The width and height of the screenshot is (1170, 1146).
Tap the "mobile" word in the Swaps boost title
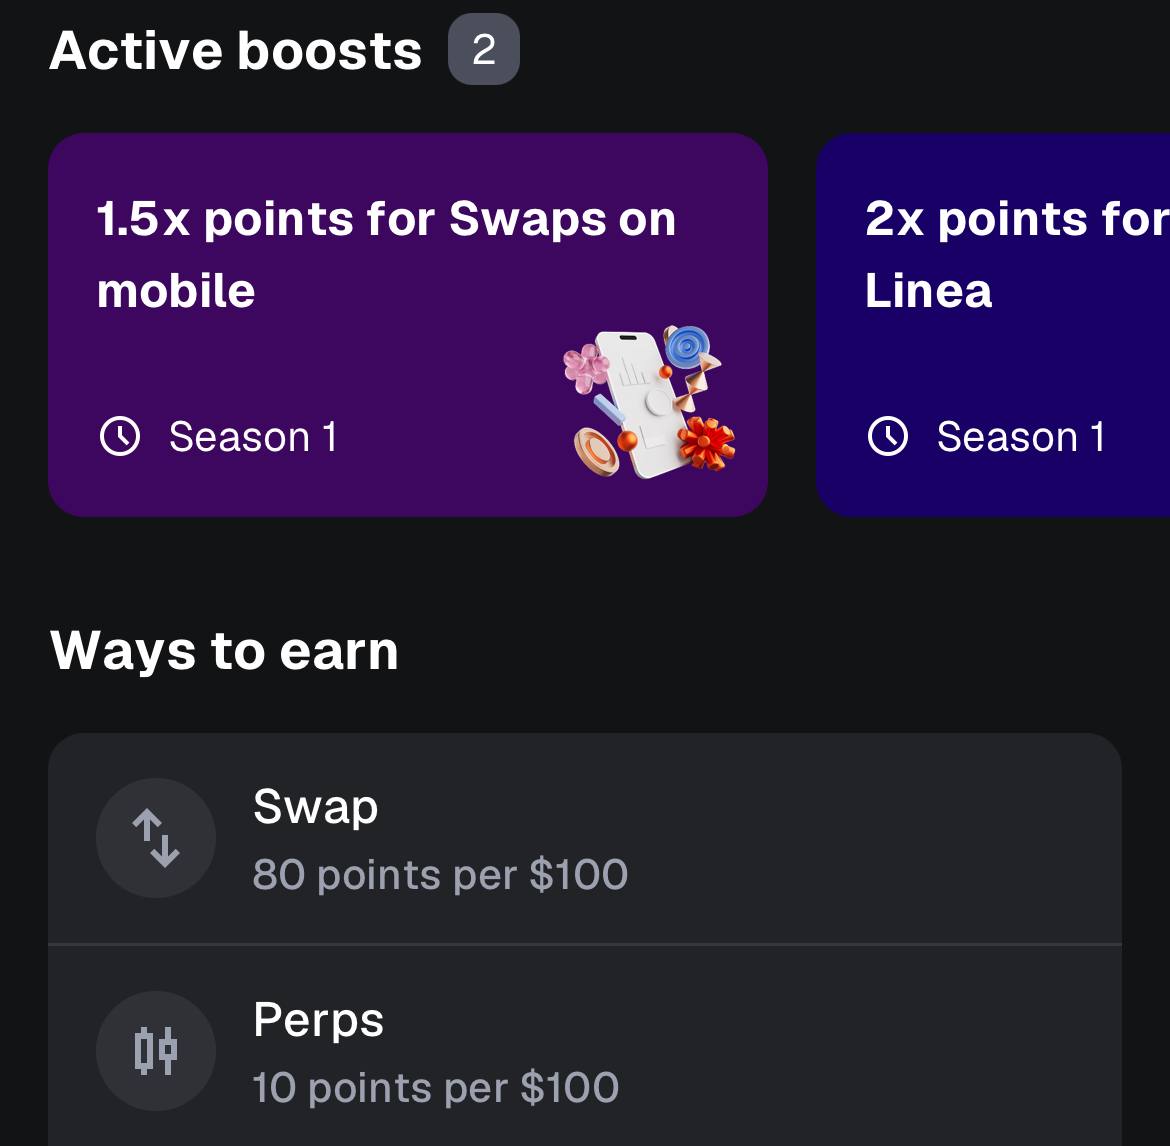(176, 291)
